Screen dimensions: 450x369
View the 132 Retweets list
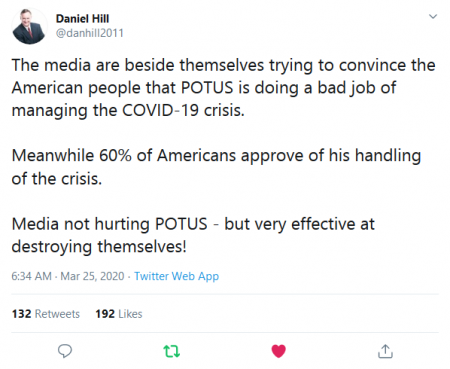tap(46, 314)
